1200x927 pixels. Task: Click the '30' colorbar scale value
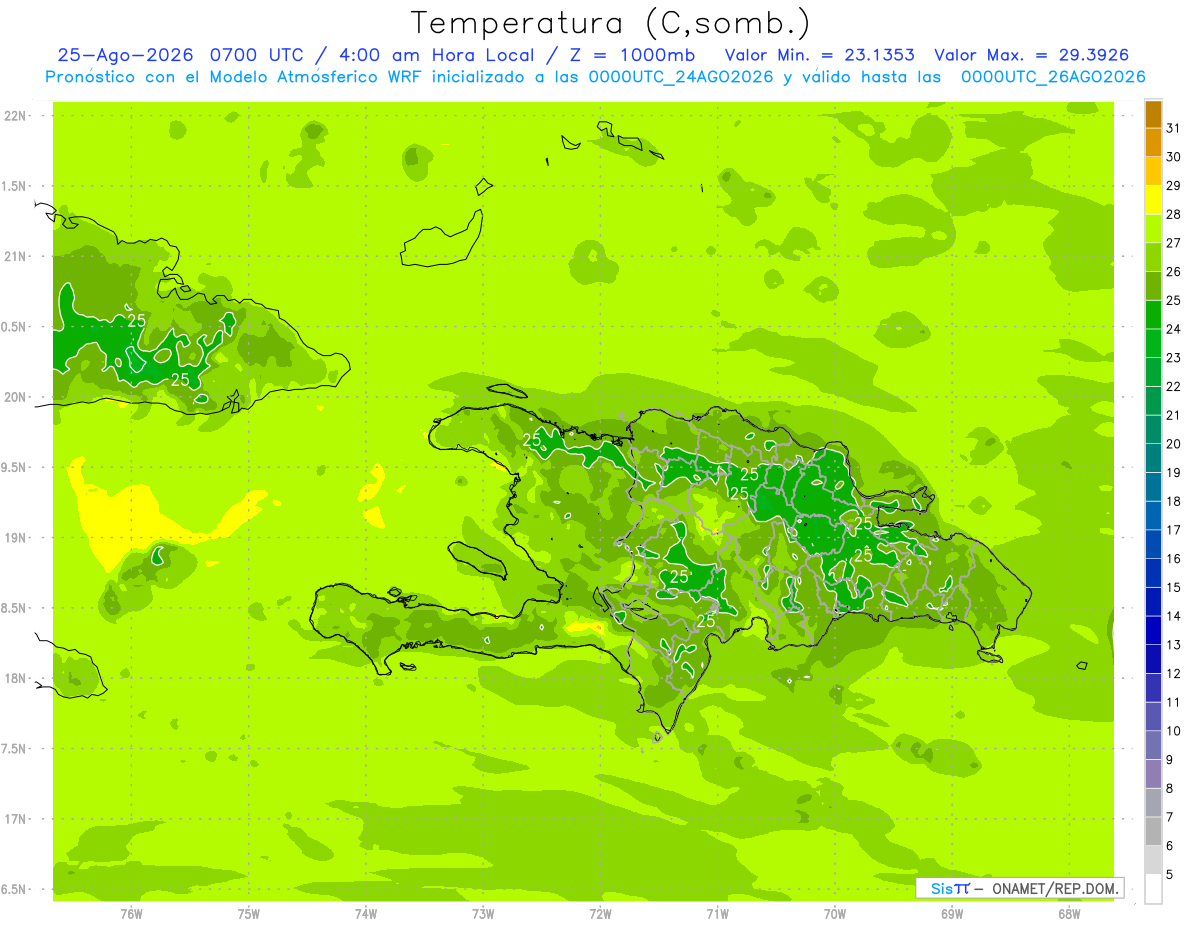pyautogui.click(x=1173, y=156)
